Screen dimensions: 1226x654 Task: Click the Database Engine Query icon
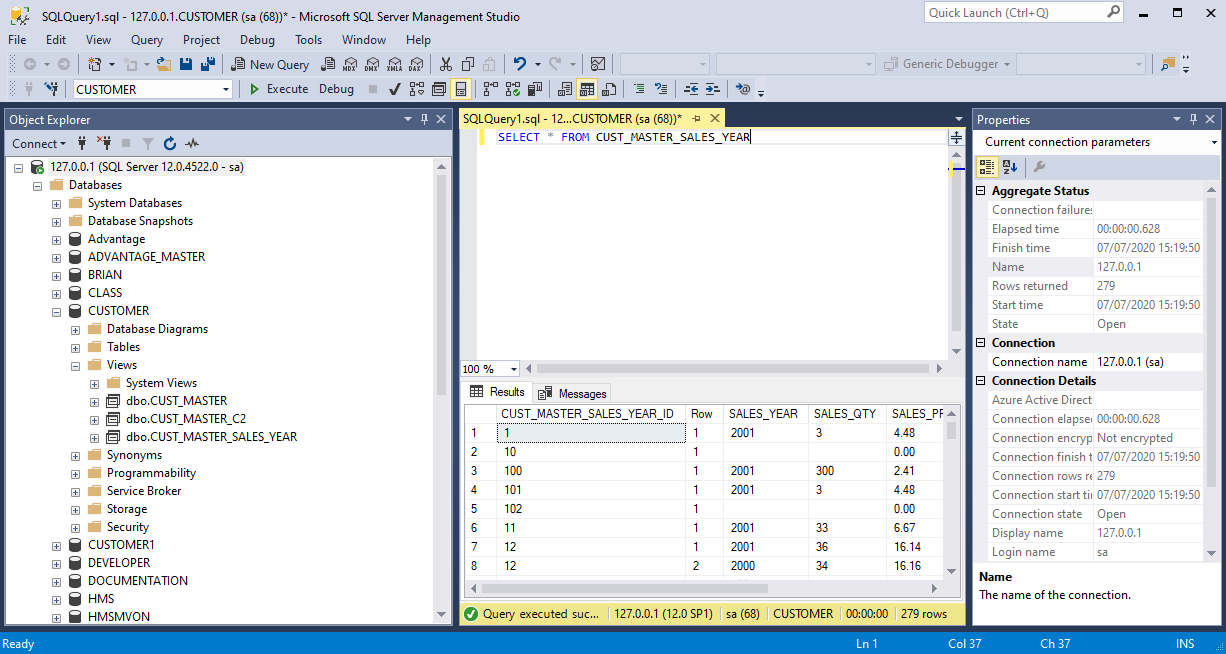[328, 64]
